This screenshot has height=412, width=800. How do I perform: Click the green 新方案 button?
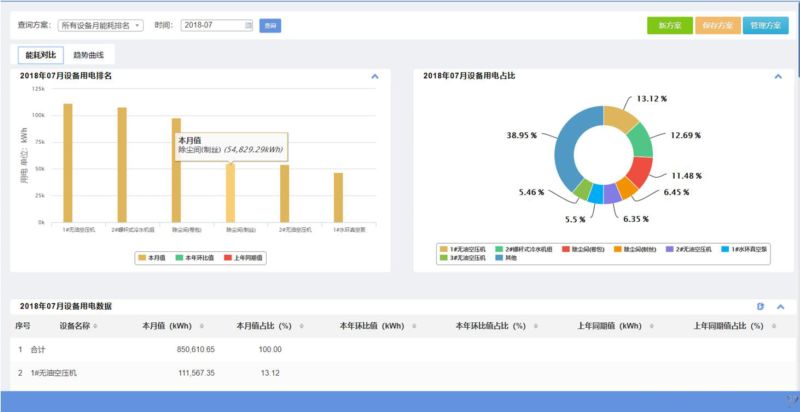click(669, 25)
